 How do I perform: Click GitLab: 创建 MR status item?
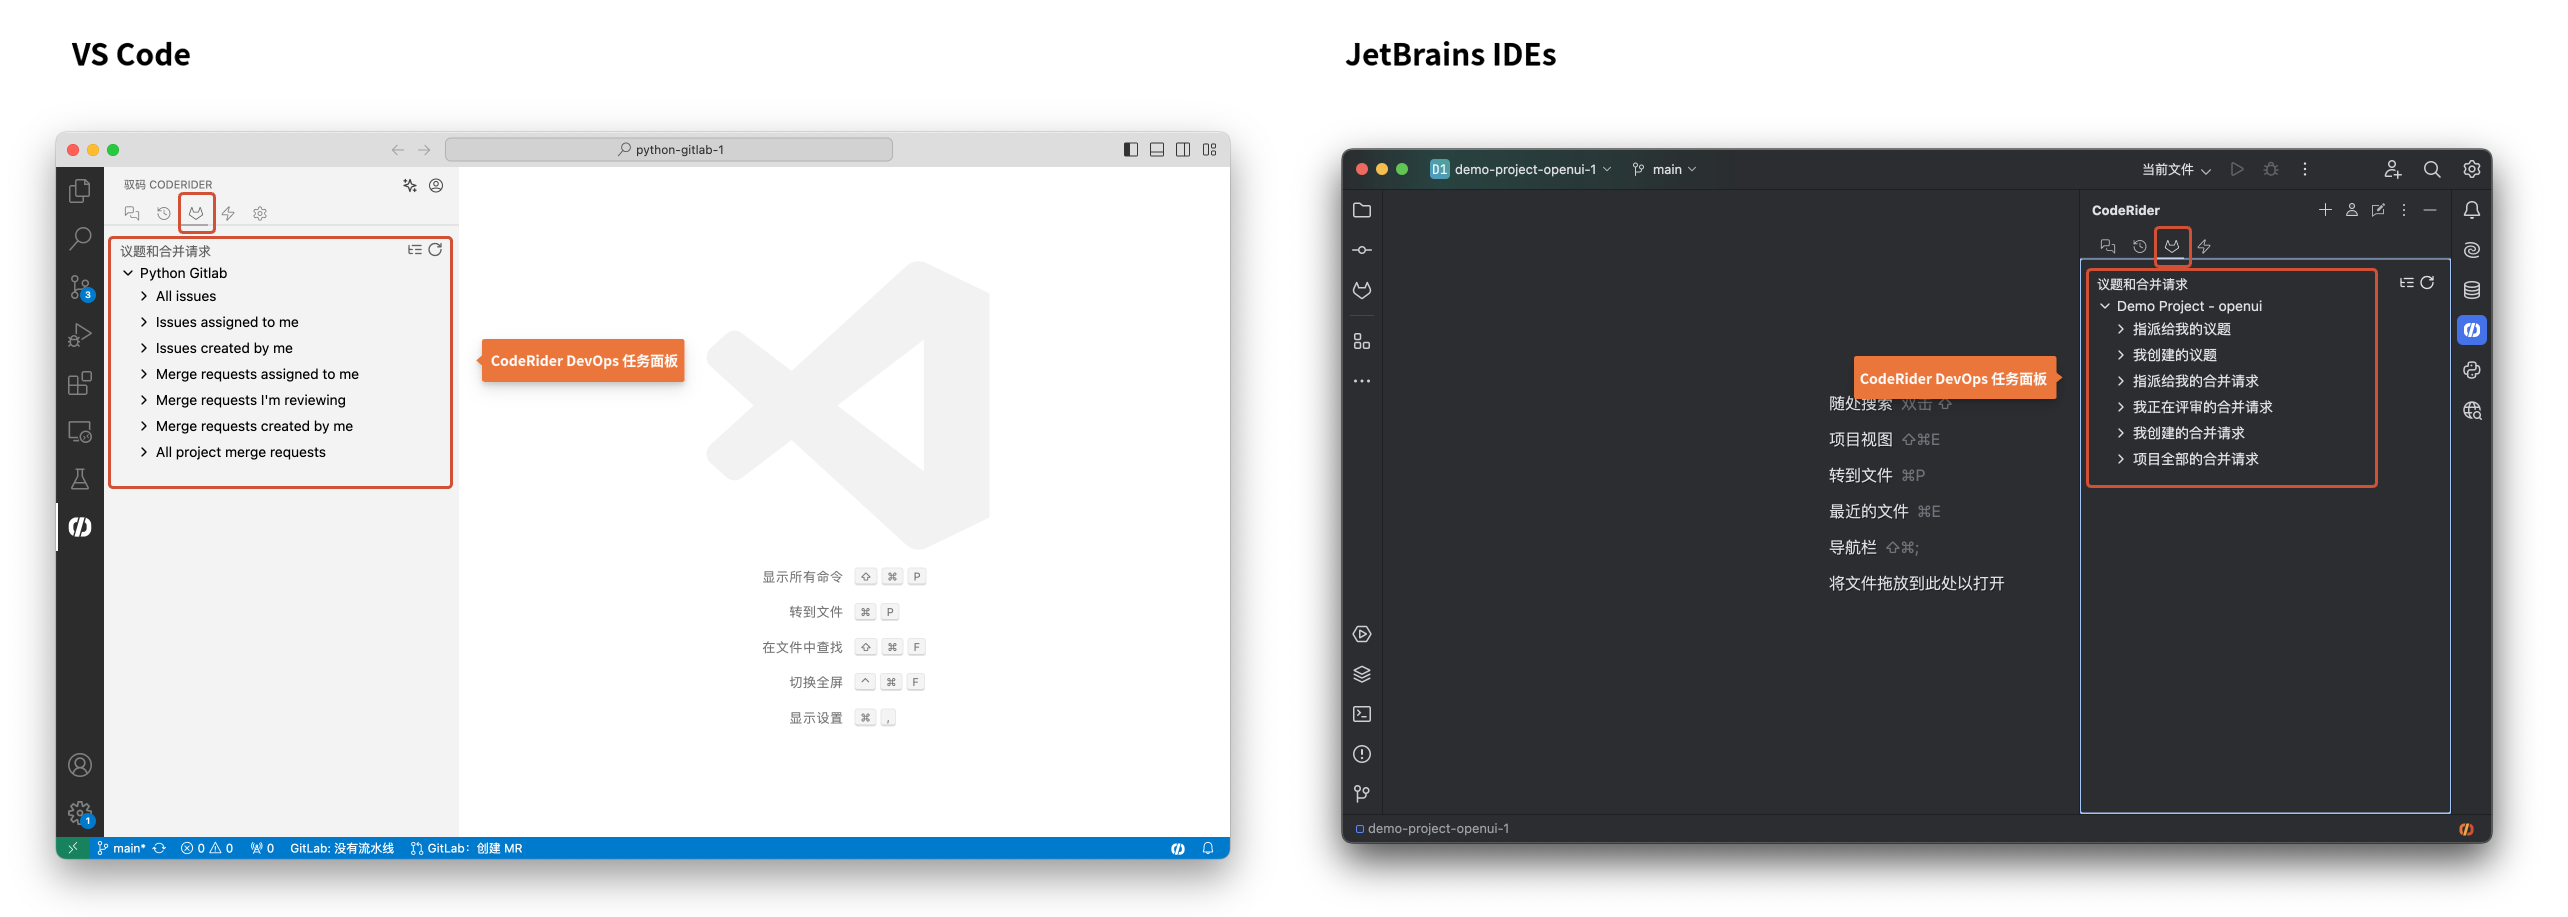point(467,848)
